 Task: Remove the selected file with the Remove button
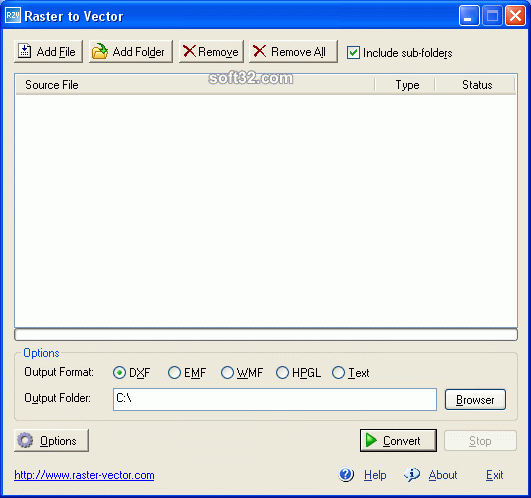coord(211,52)
